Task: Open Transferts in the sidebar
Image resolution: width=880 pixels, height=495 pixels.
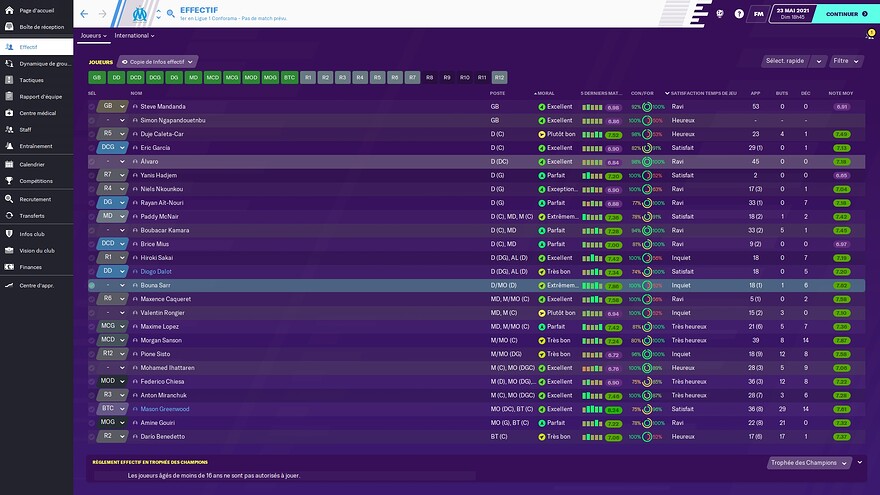Action: tap(32, 215)
